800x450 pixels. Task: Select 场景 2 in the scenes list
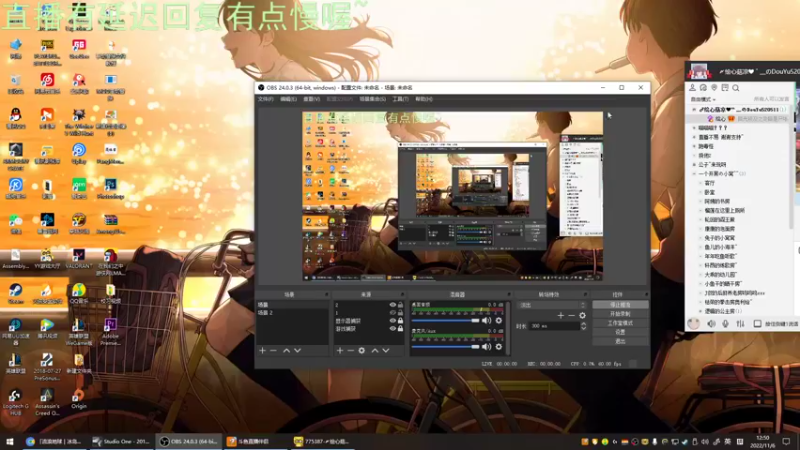292,313
